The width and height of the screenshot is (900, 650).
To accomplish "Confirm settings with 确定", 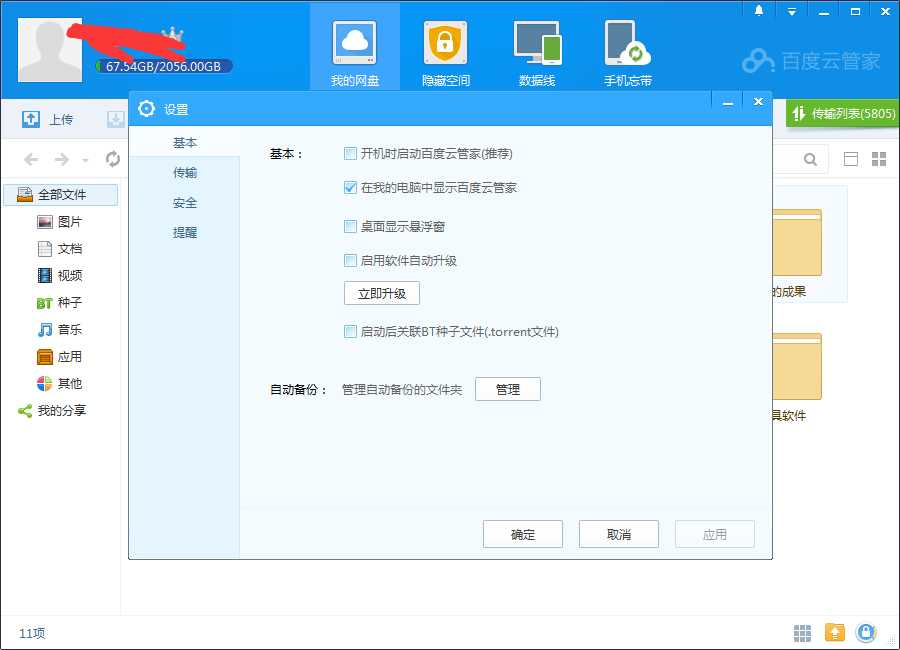I will coord(523,535).
